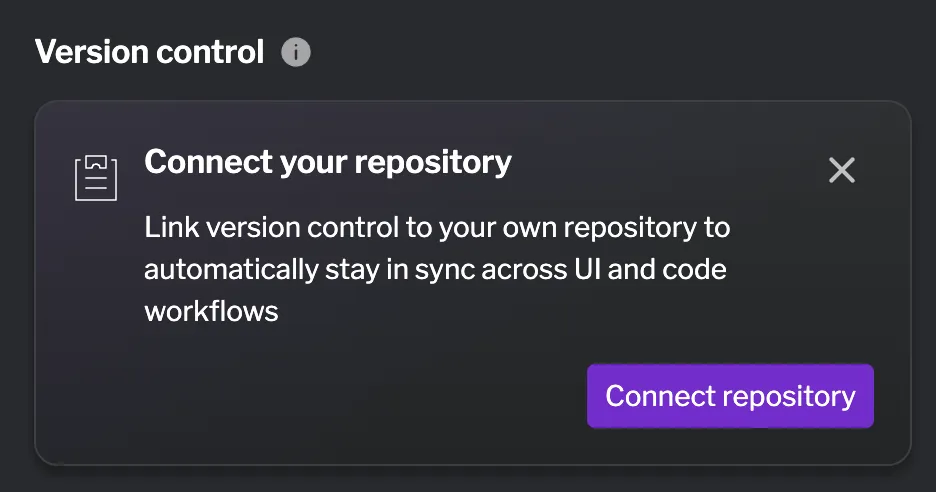Click the Version control label text
This screenshot has width=936, height=492.
[x=150, y=52]
